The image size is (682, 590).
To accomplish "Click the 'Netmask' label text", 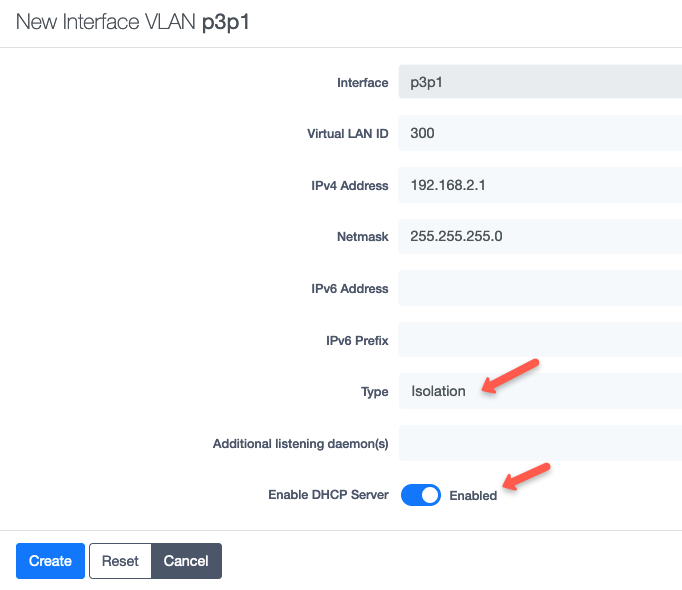I will coord(362,238).
